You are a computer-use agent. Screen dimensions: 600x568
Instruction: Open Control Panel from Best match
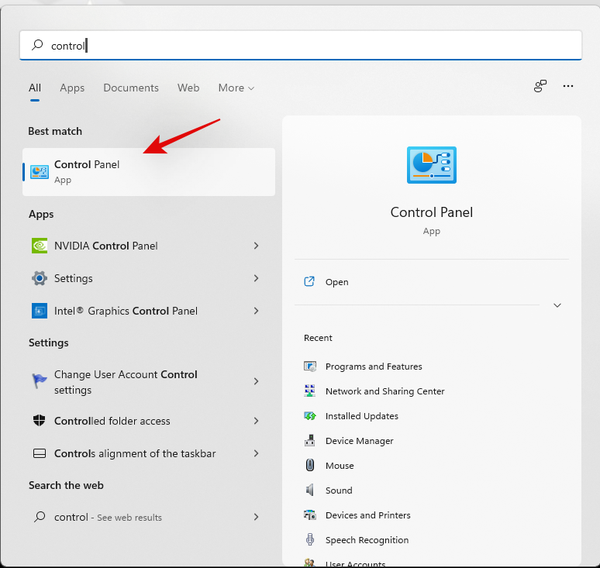click(x=149, y=172)
